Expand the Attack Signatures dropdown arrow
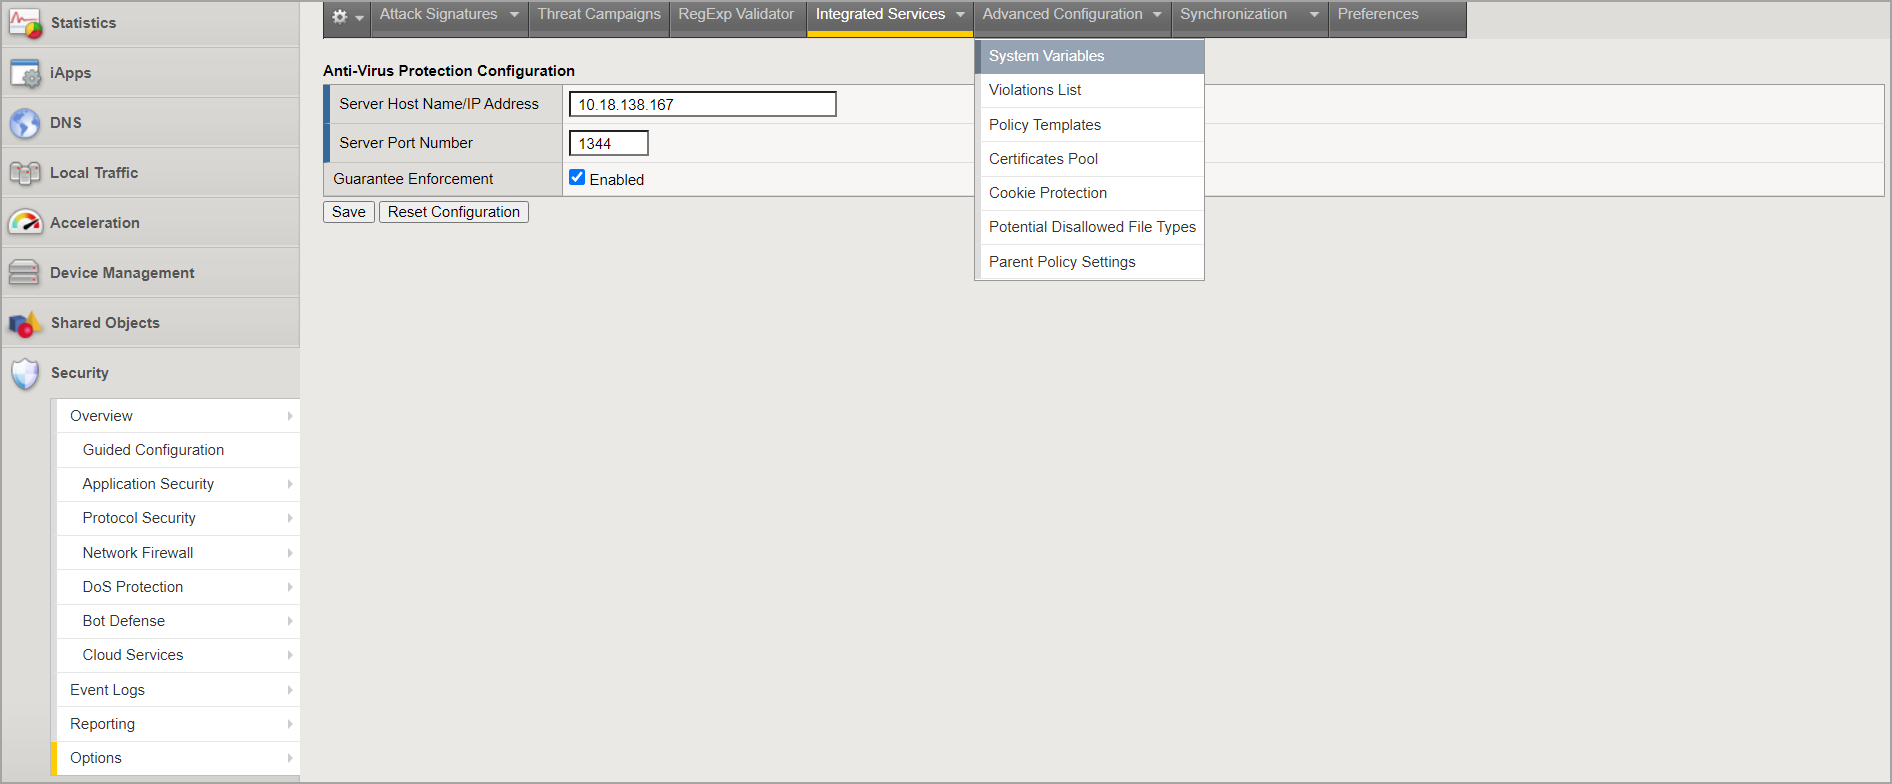Viewport: 1892px width, 784px height. click(514, 15)
